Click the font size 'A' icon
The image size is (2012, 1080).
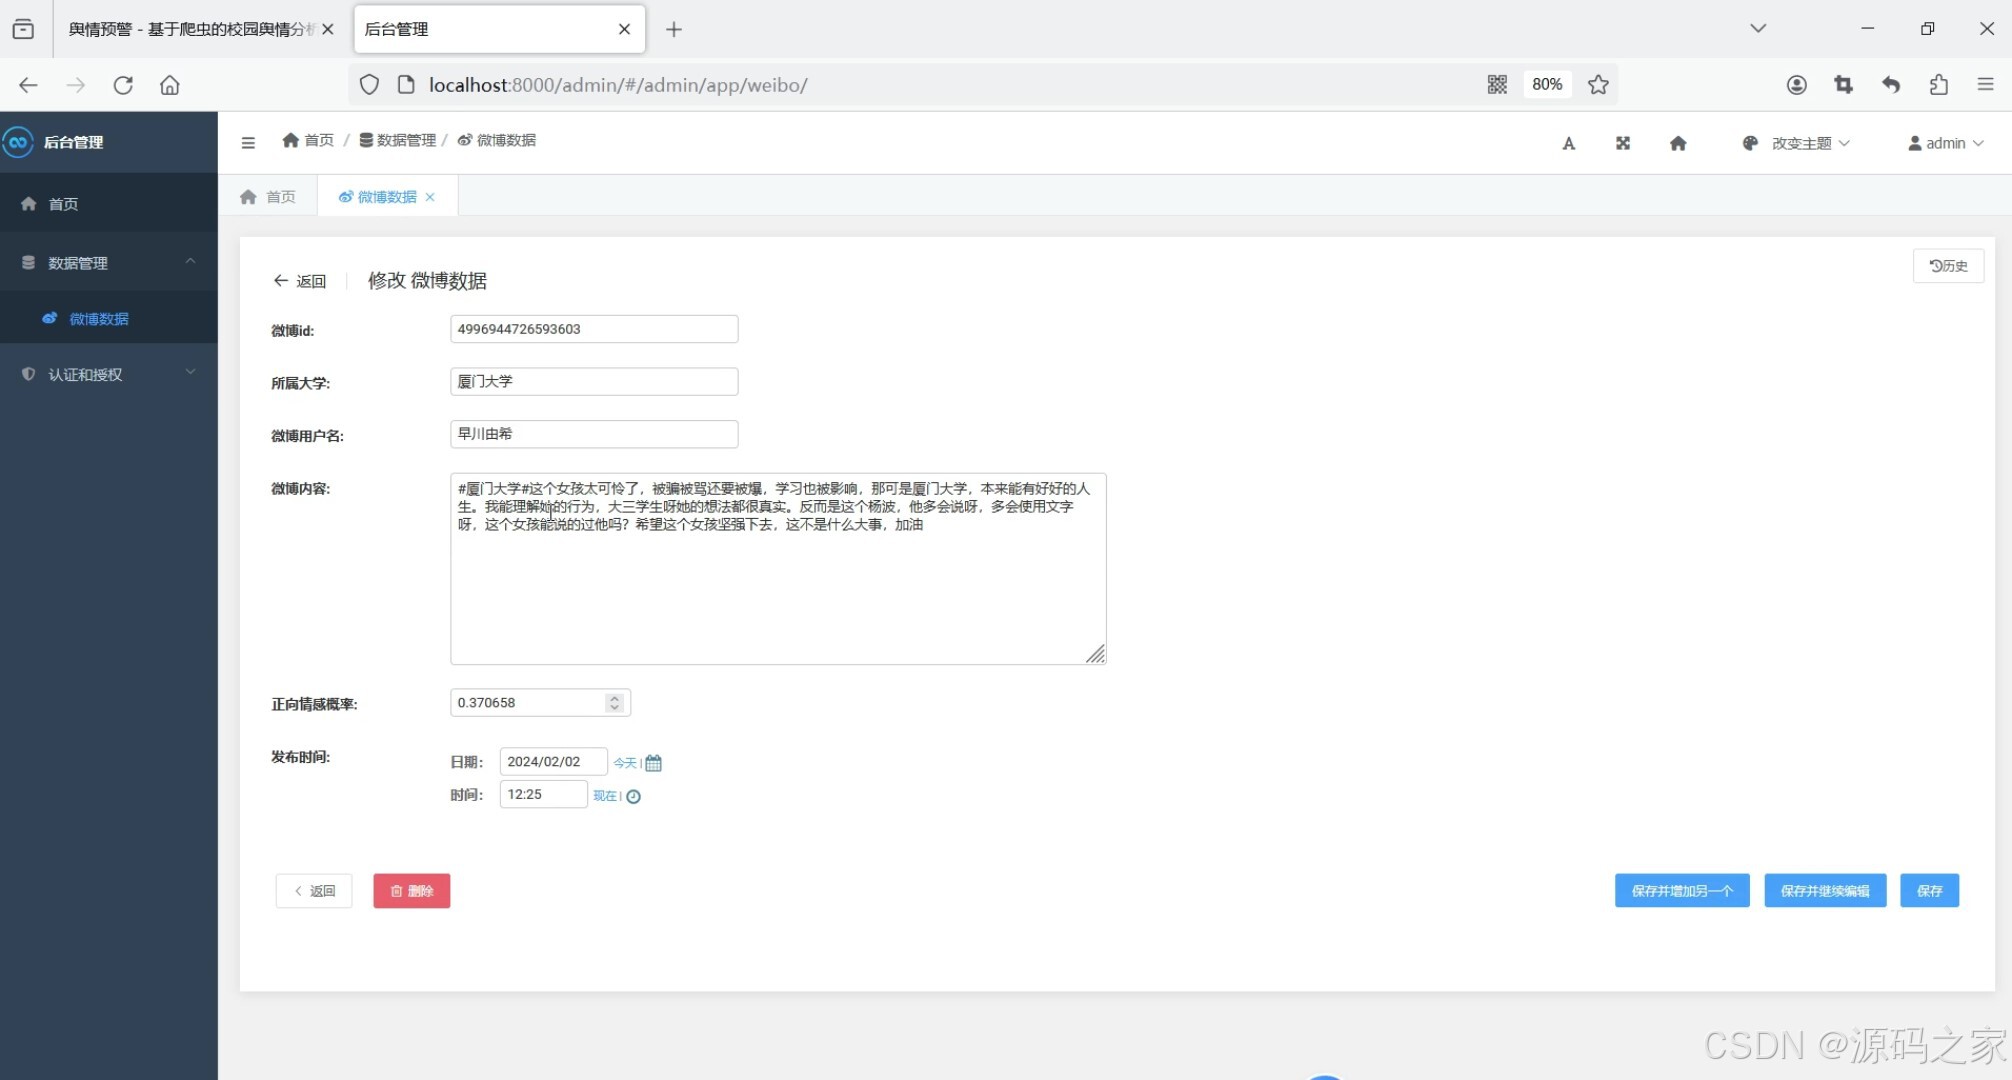click(x=1568, y=144)
